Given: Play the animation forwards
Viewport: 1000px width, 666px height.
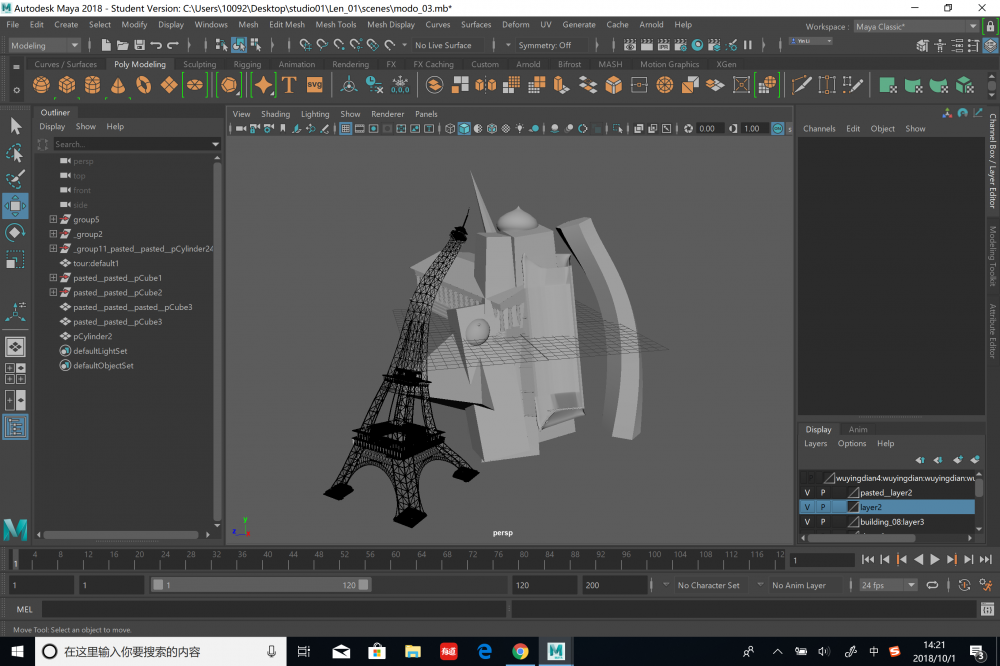Looking at the screenshot, I should (x=935, y=559).
